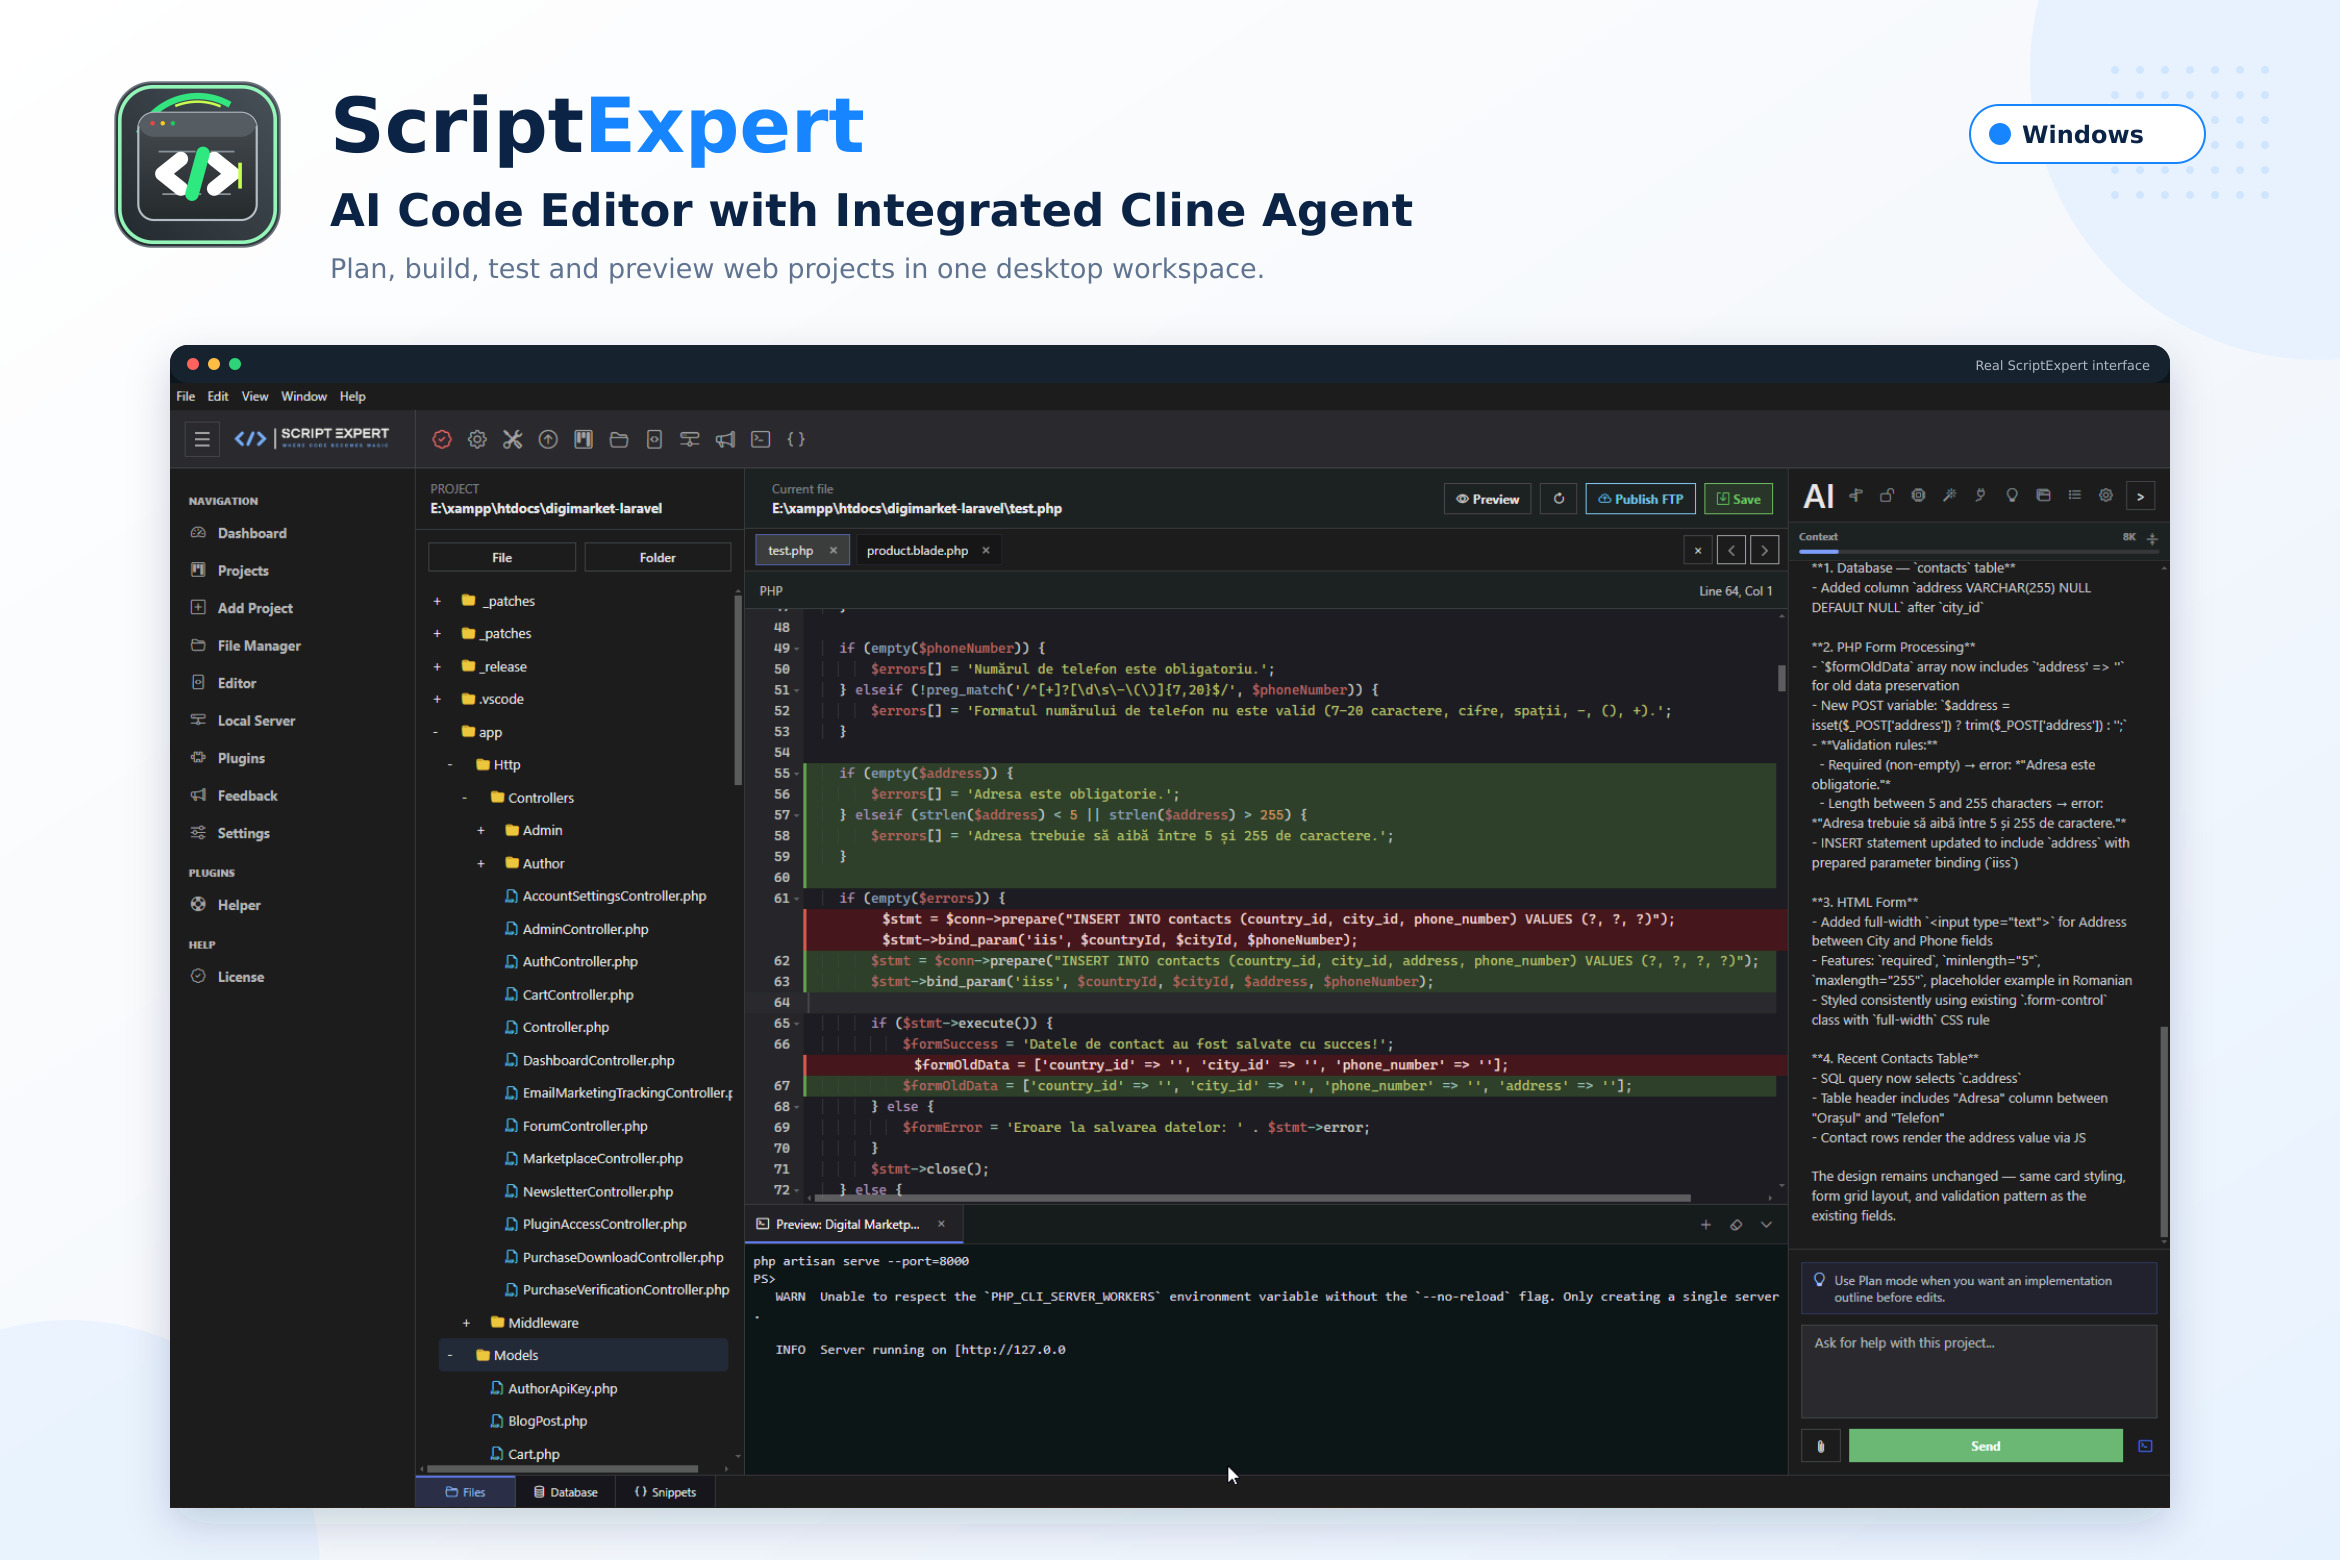Click the eraser clear icon in terminal panel
Screen dimensions: 2340x1560
point(1736,1225)
